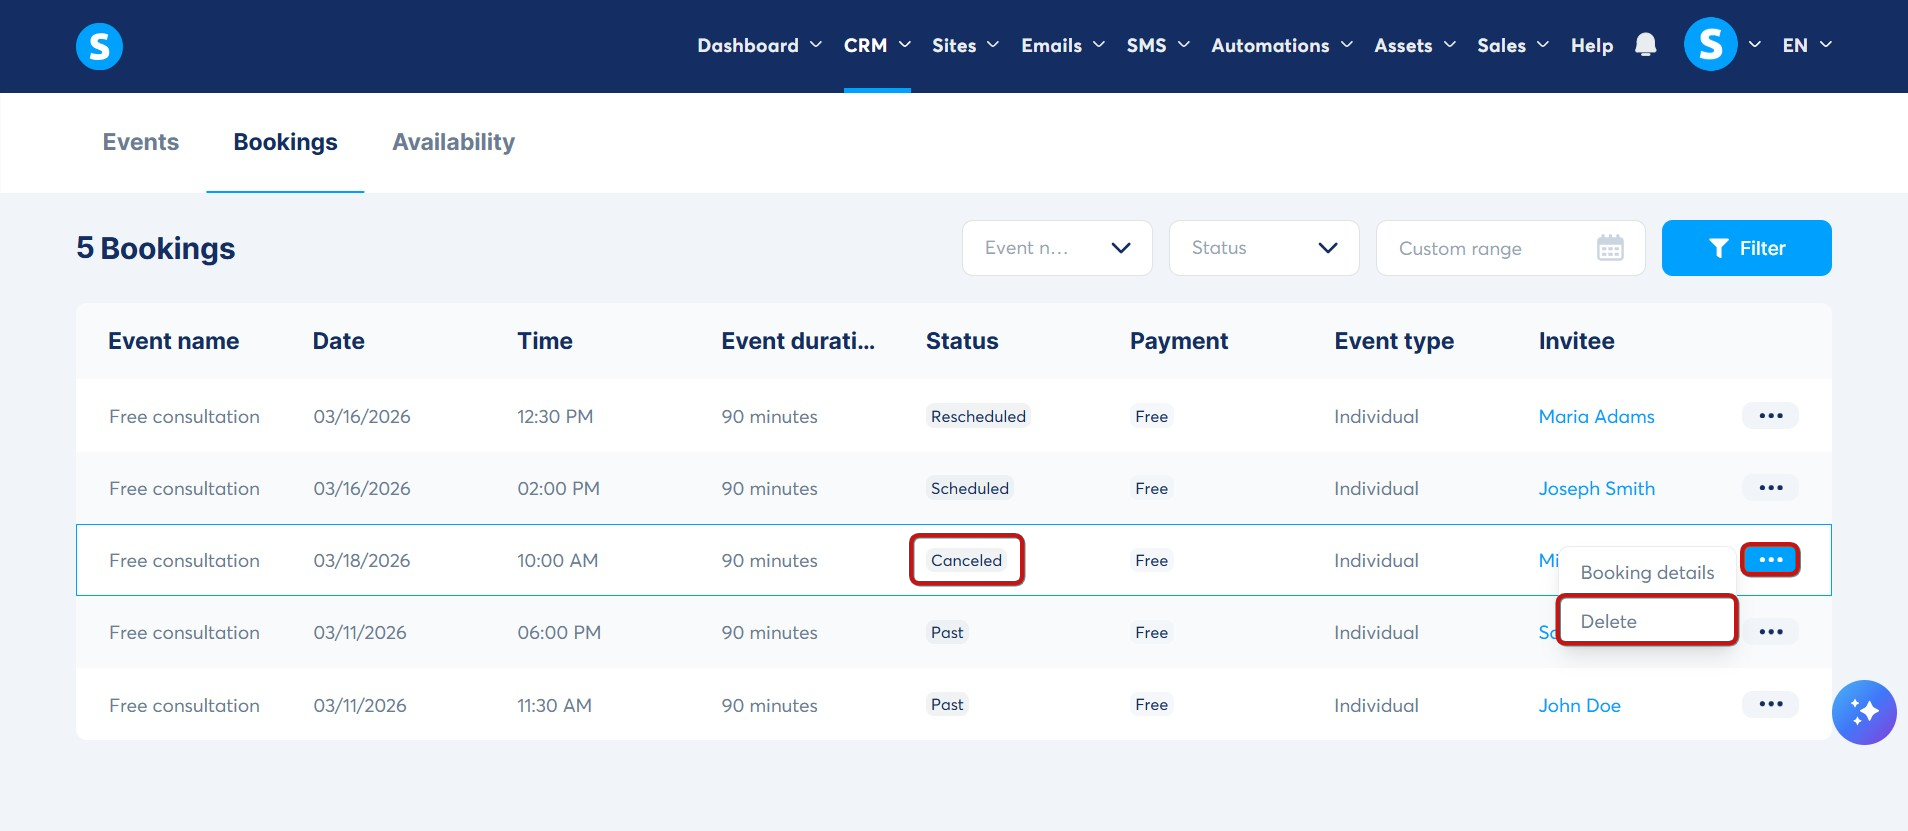
Task: Click the Invitee column header
Action: [x=1576, y=341]
